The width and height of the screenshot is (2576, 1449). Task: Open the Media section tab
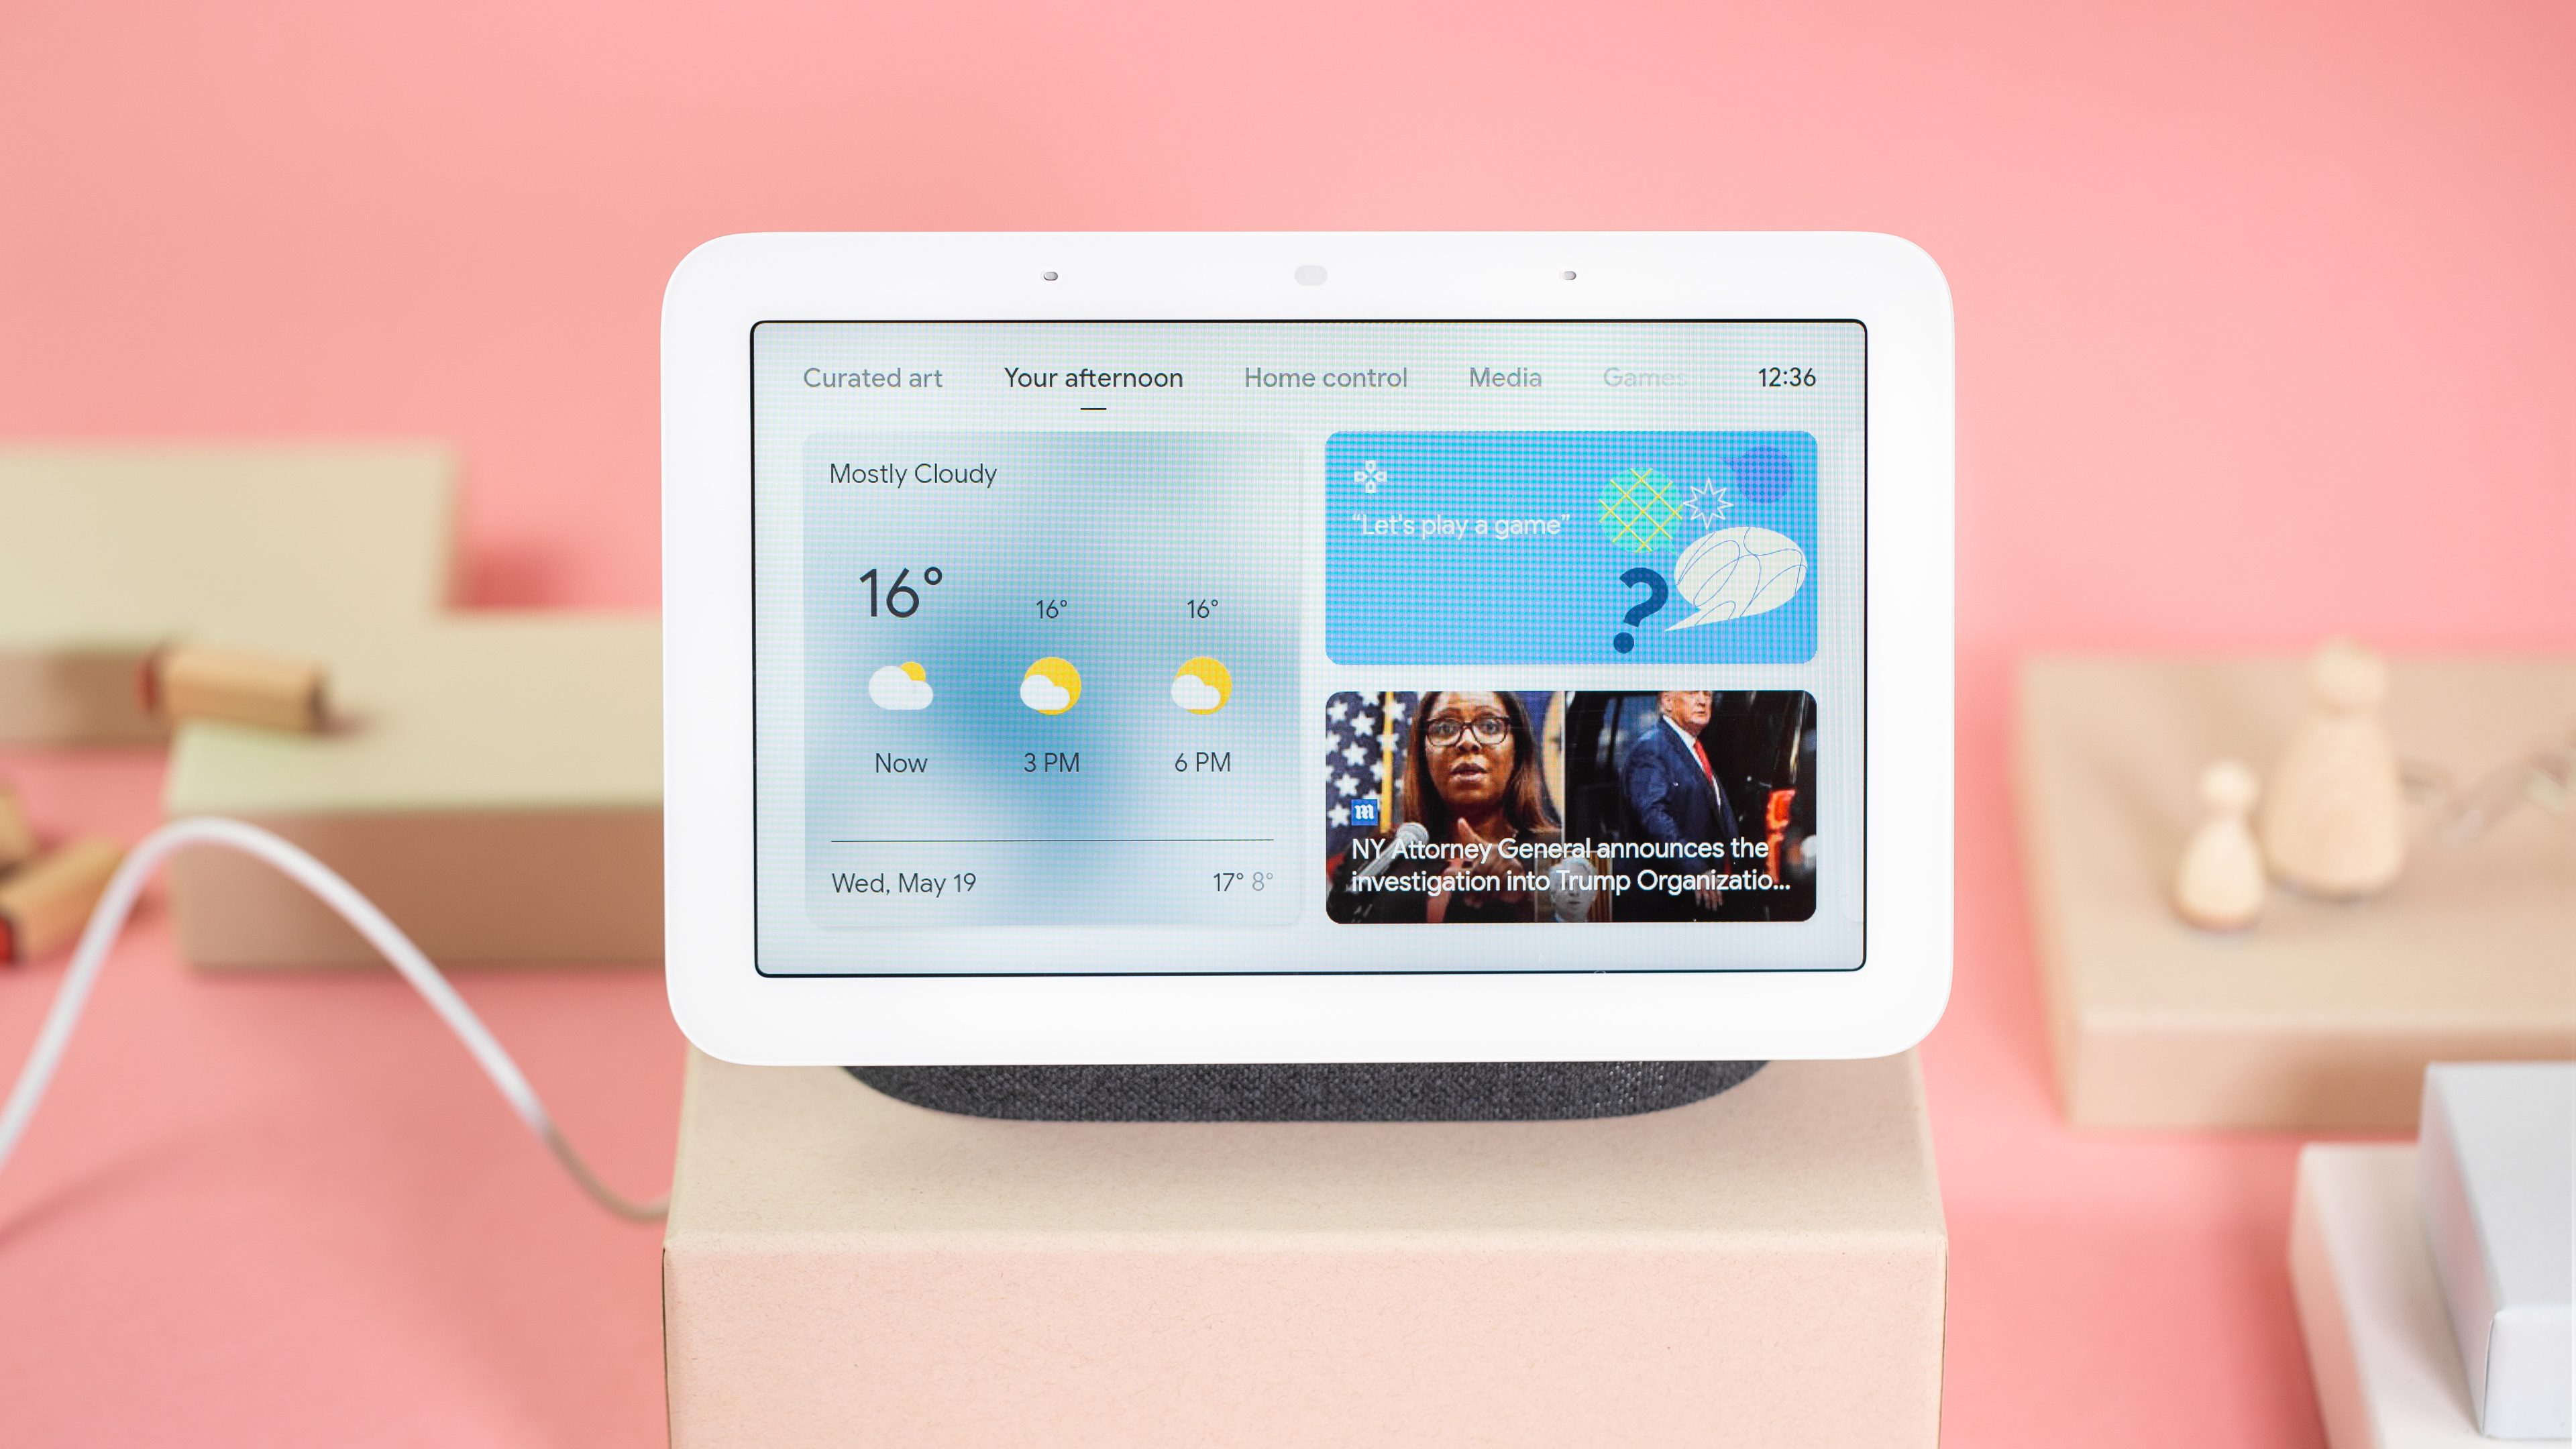(1504, 377)
